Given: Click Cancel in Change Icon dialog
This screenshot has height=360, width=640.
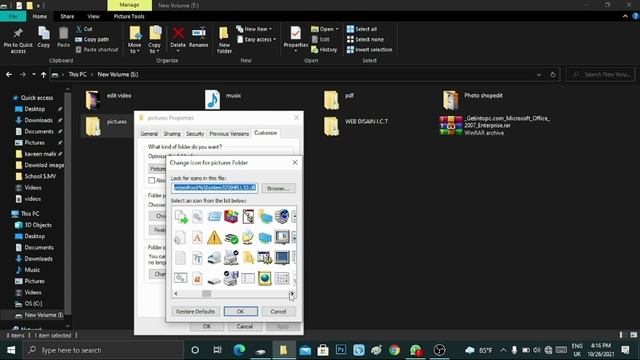Looking at the screenshot, I should pyautogui.click(x=278, y=311).
